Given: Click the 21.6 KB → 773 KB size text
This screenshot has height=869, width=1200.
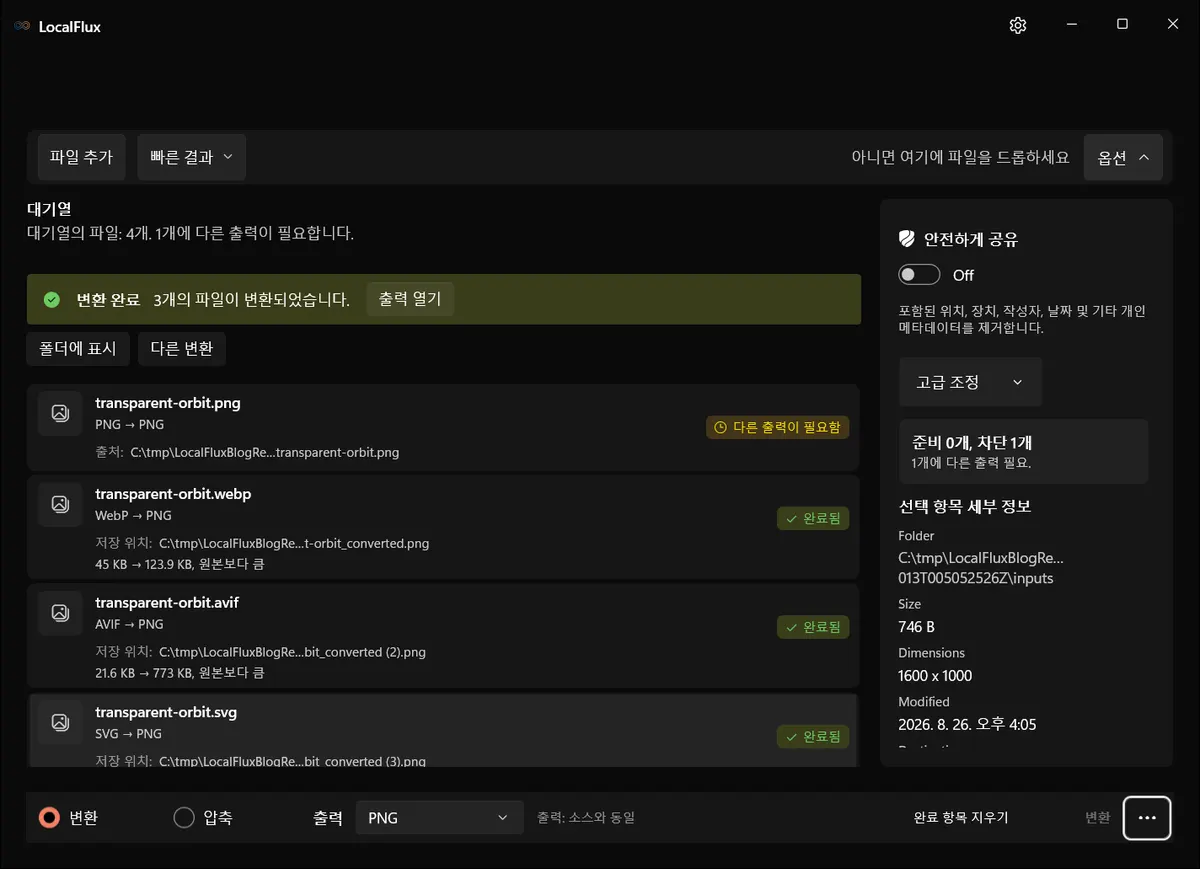Looking at the screenshot, I should pyautogui.click(x=180, y=673).
